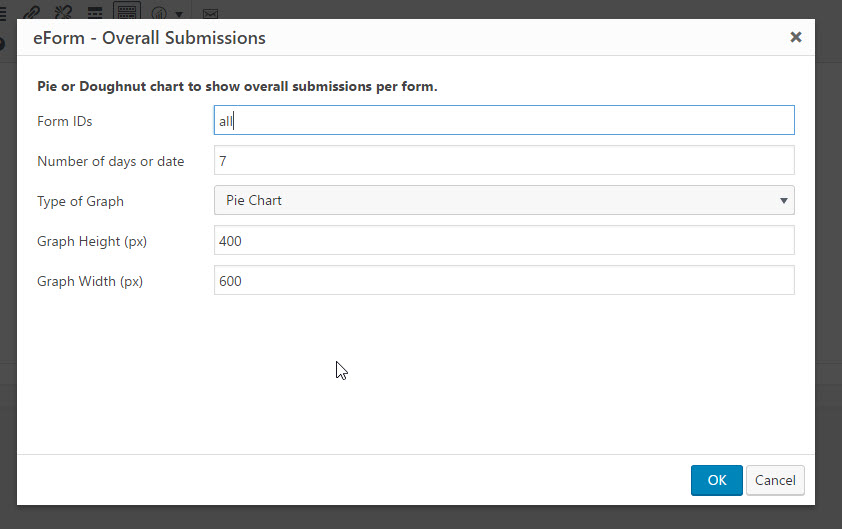Click the toolbar toggle keyboard icon

[x=127, y=11]
